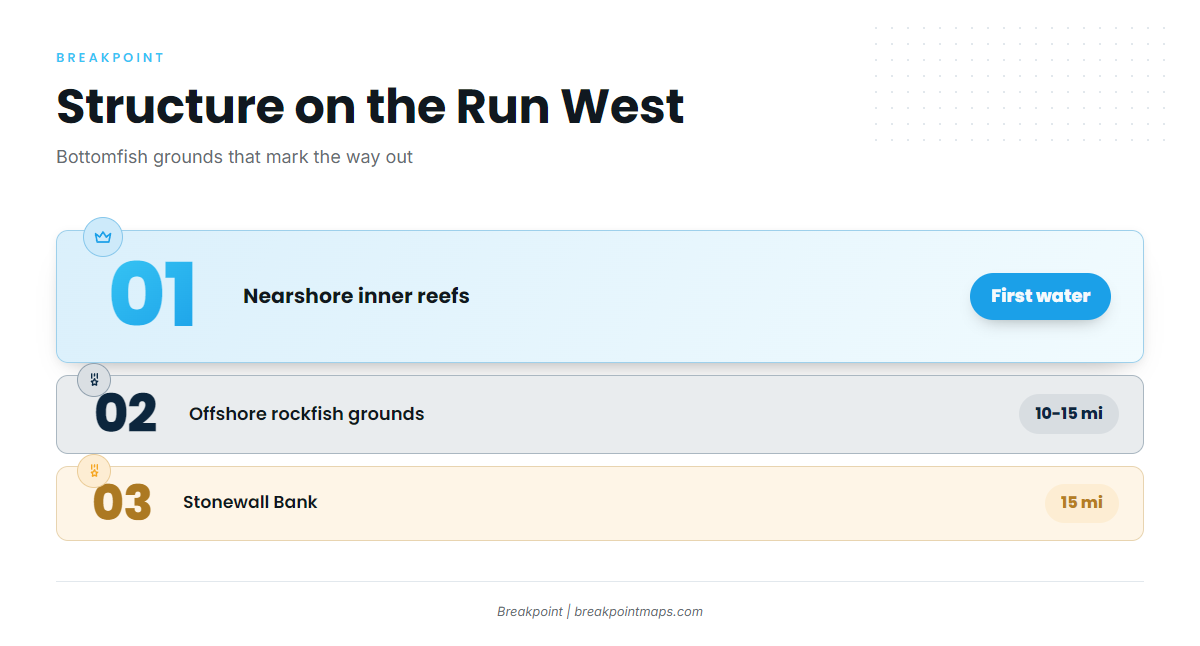Select the gray second-place card background
The width and height of the screenshot is (1200, 646).
coord(600,414)
